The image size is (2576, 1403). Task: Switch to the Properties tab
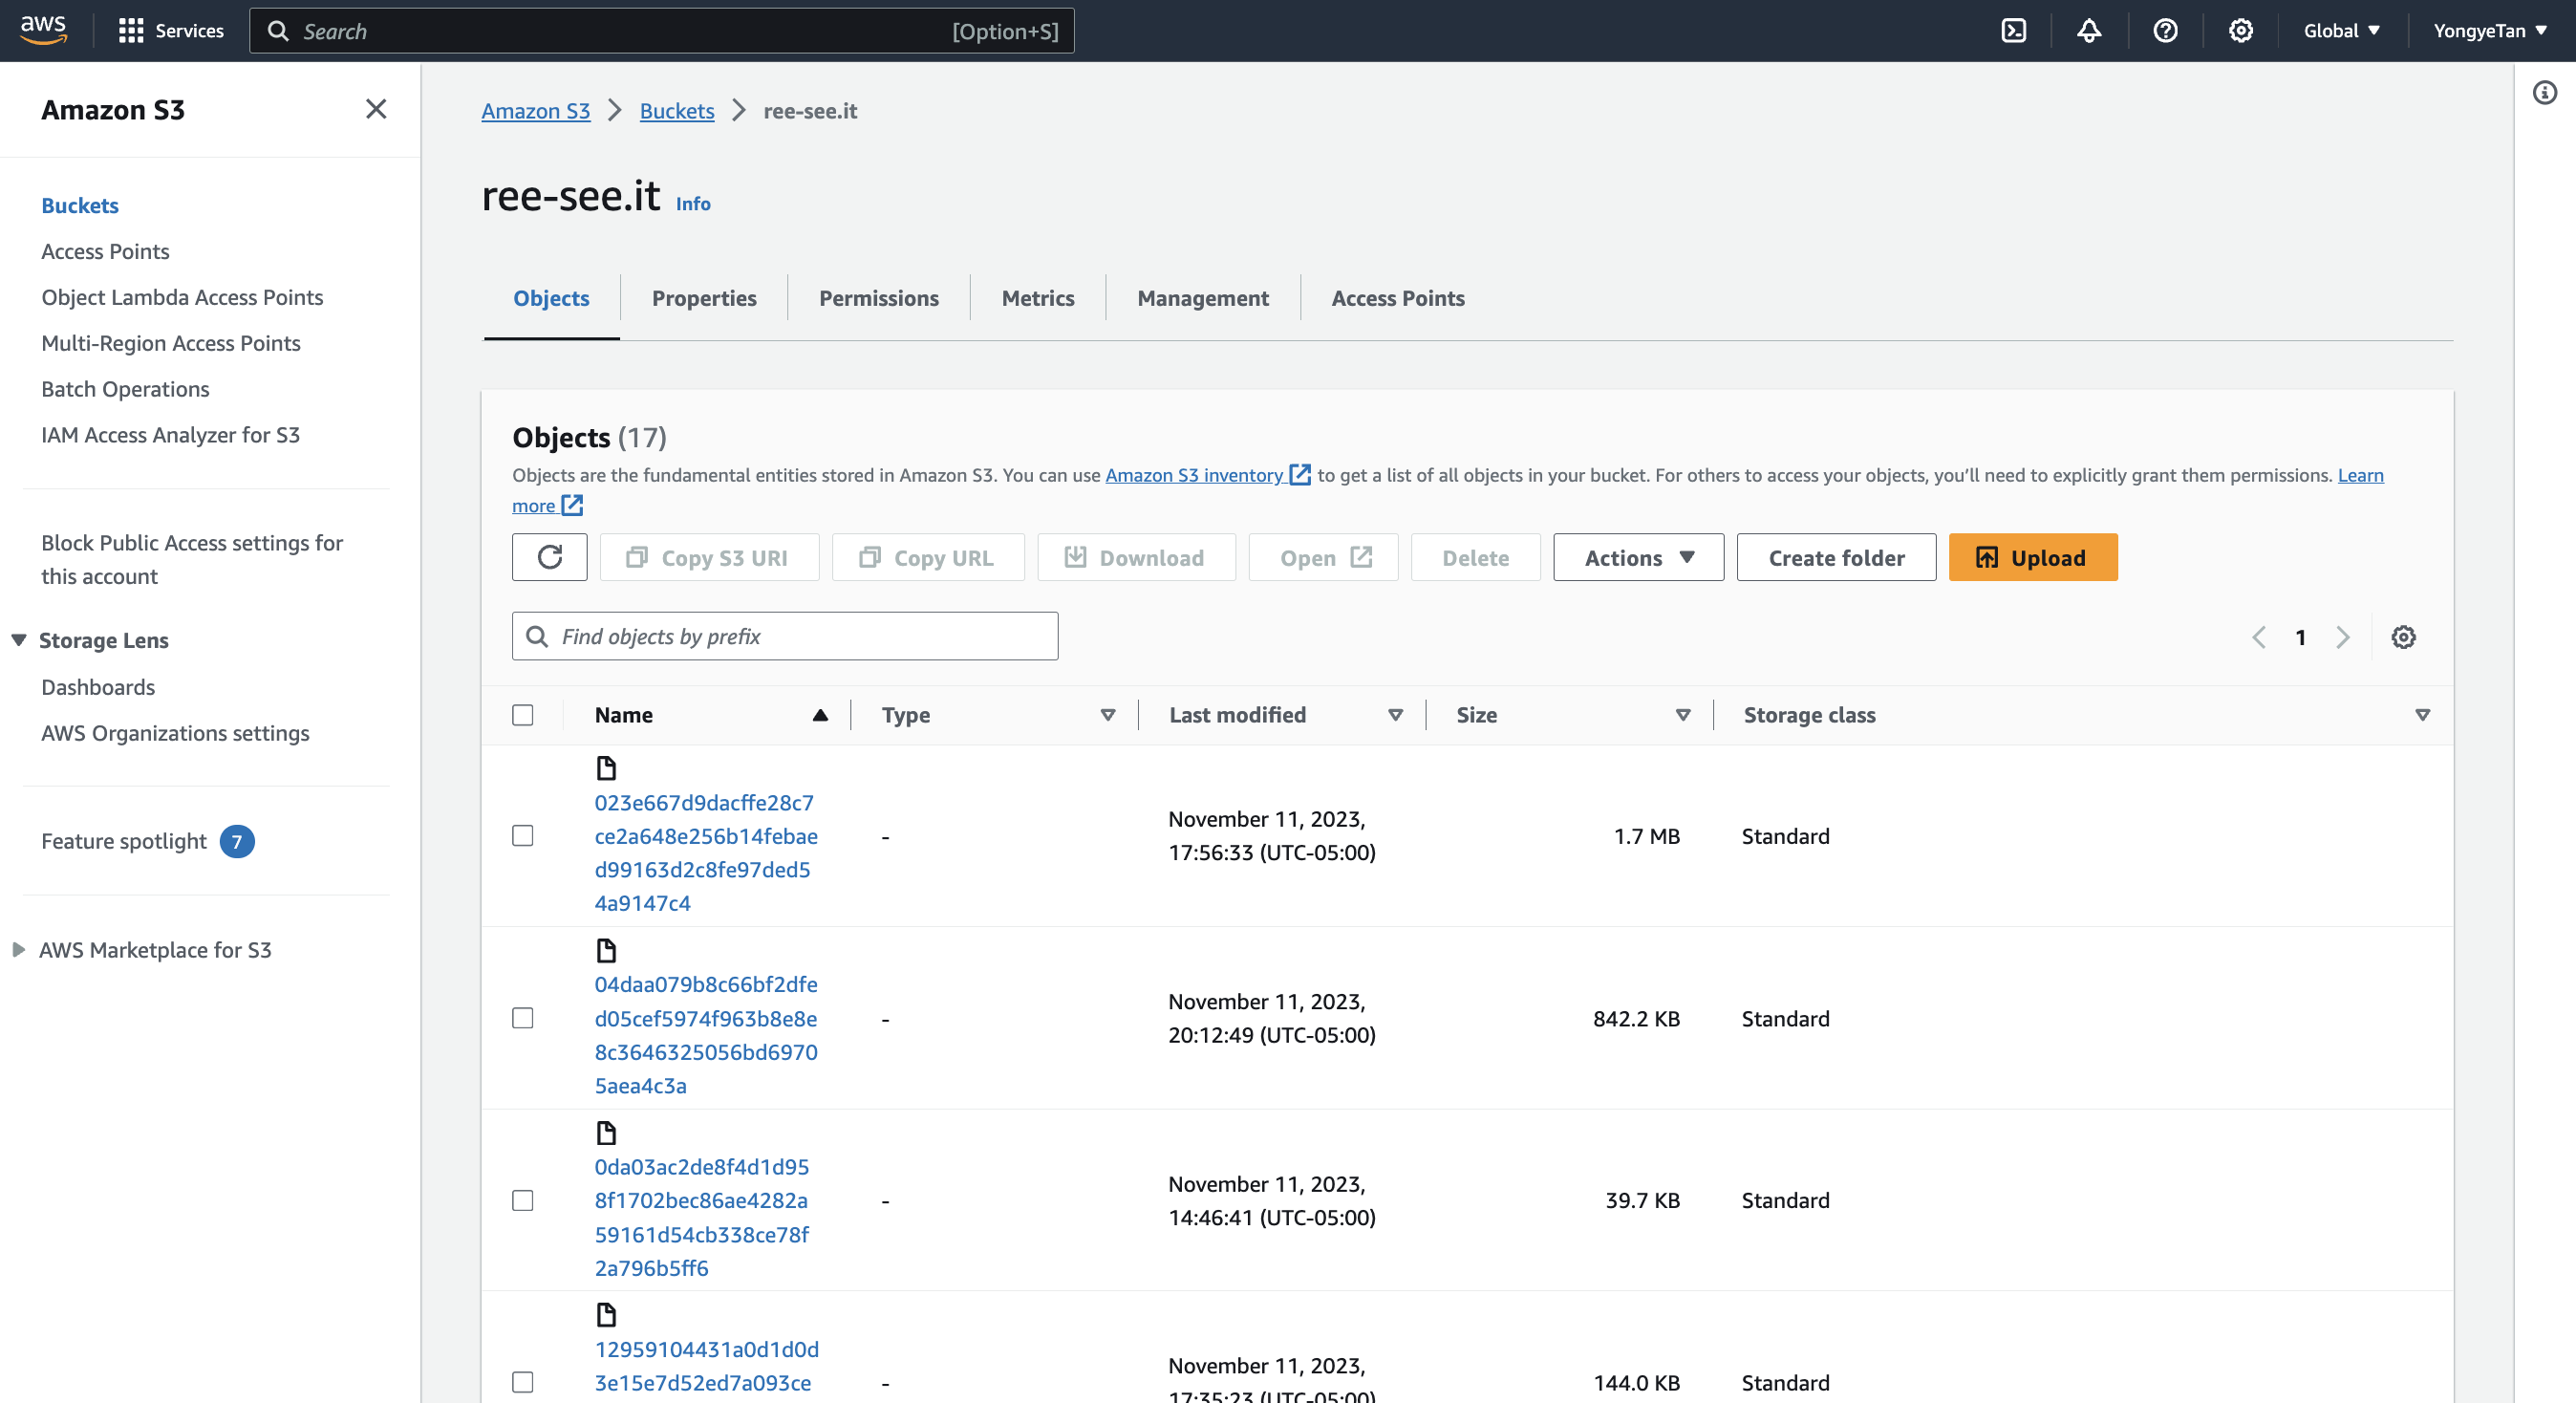703,298
